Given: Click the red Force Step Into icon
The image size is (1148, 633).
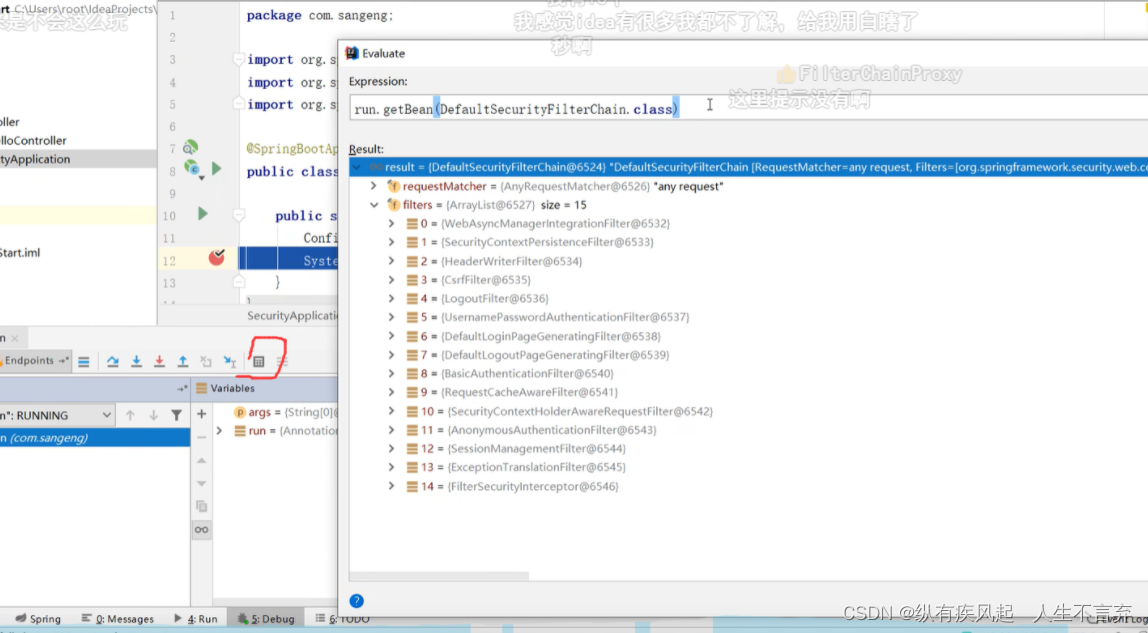Looking at the screenshot, I should 158,361.
